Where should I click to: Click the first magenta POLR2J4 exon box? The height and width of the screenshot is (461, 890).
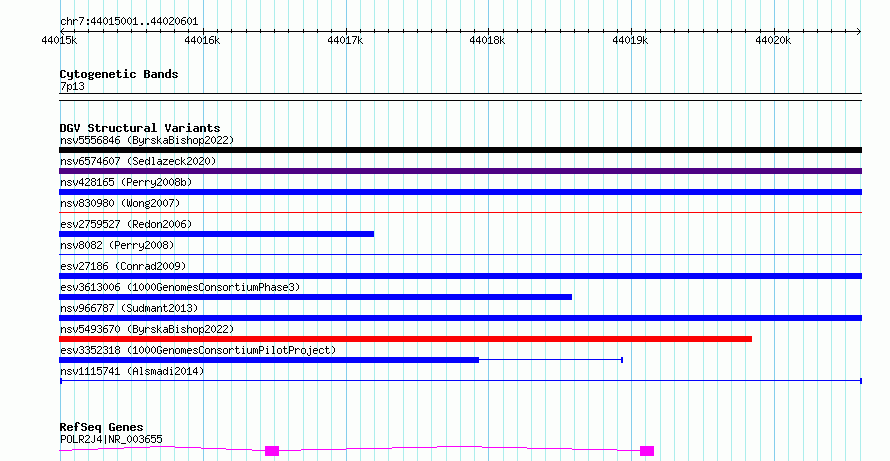point(272,451)
